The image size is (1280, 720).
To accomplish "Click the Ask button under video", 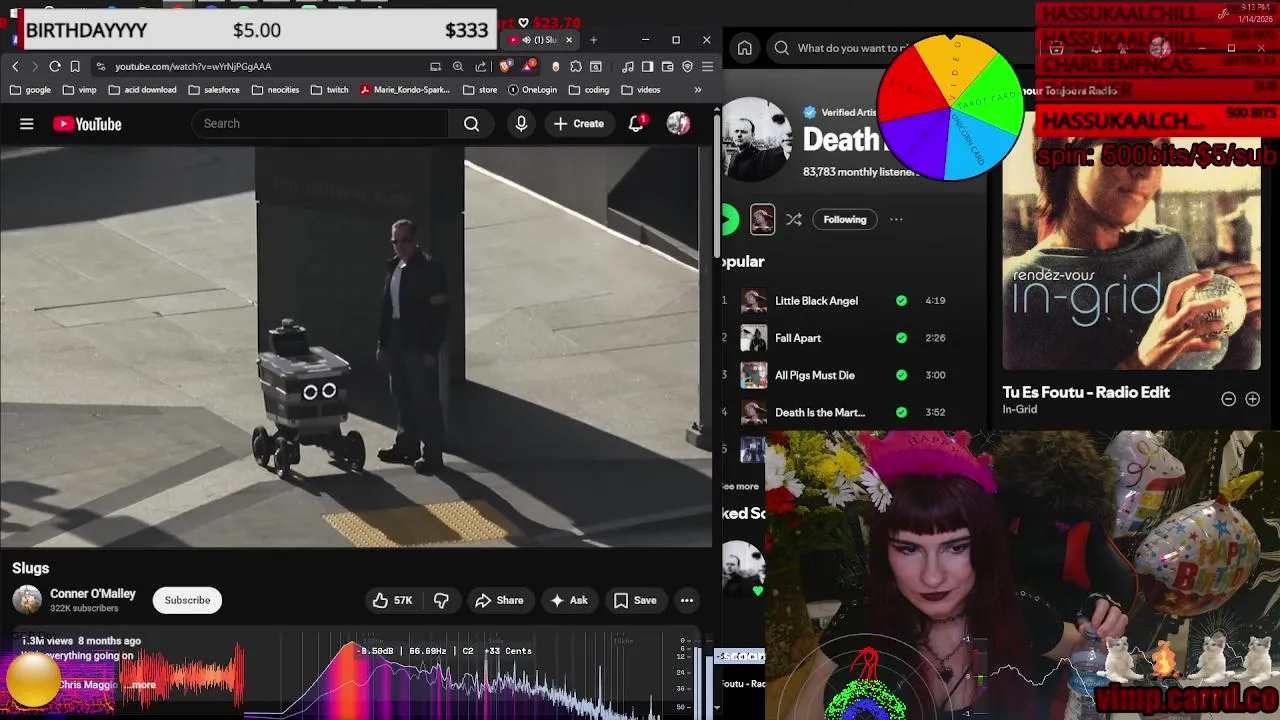I will pos(568,600).
